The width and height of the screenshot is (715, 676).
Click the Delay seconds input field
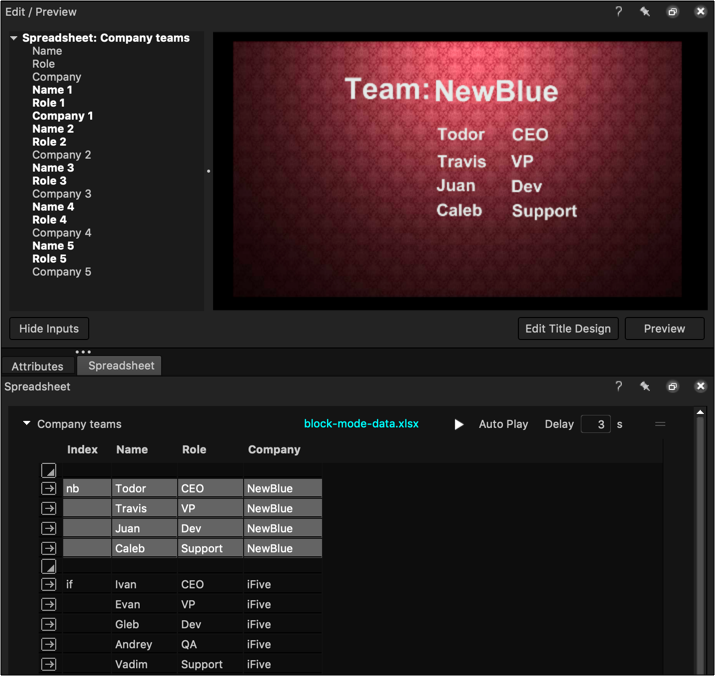pyautogui.click(x=596, y=424)
